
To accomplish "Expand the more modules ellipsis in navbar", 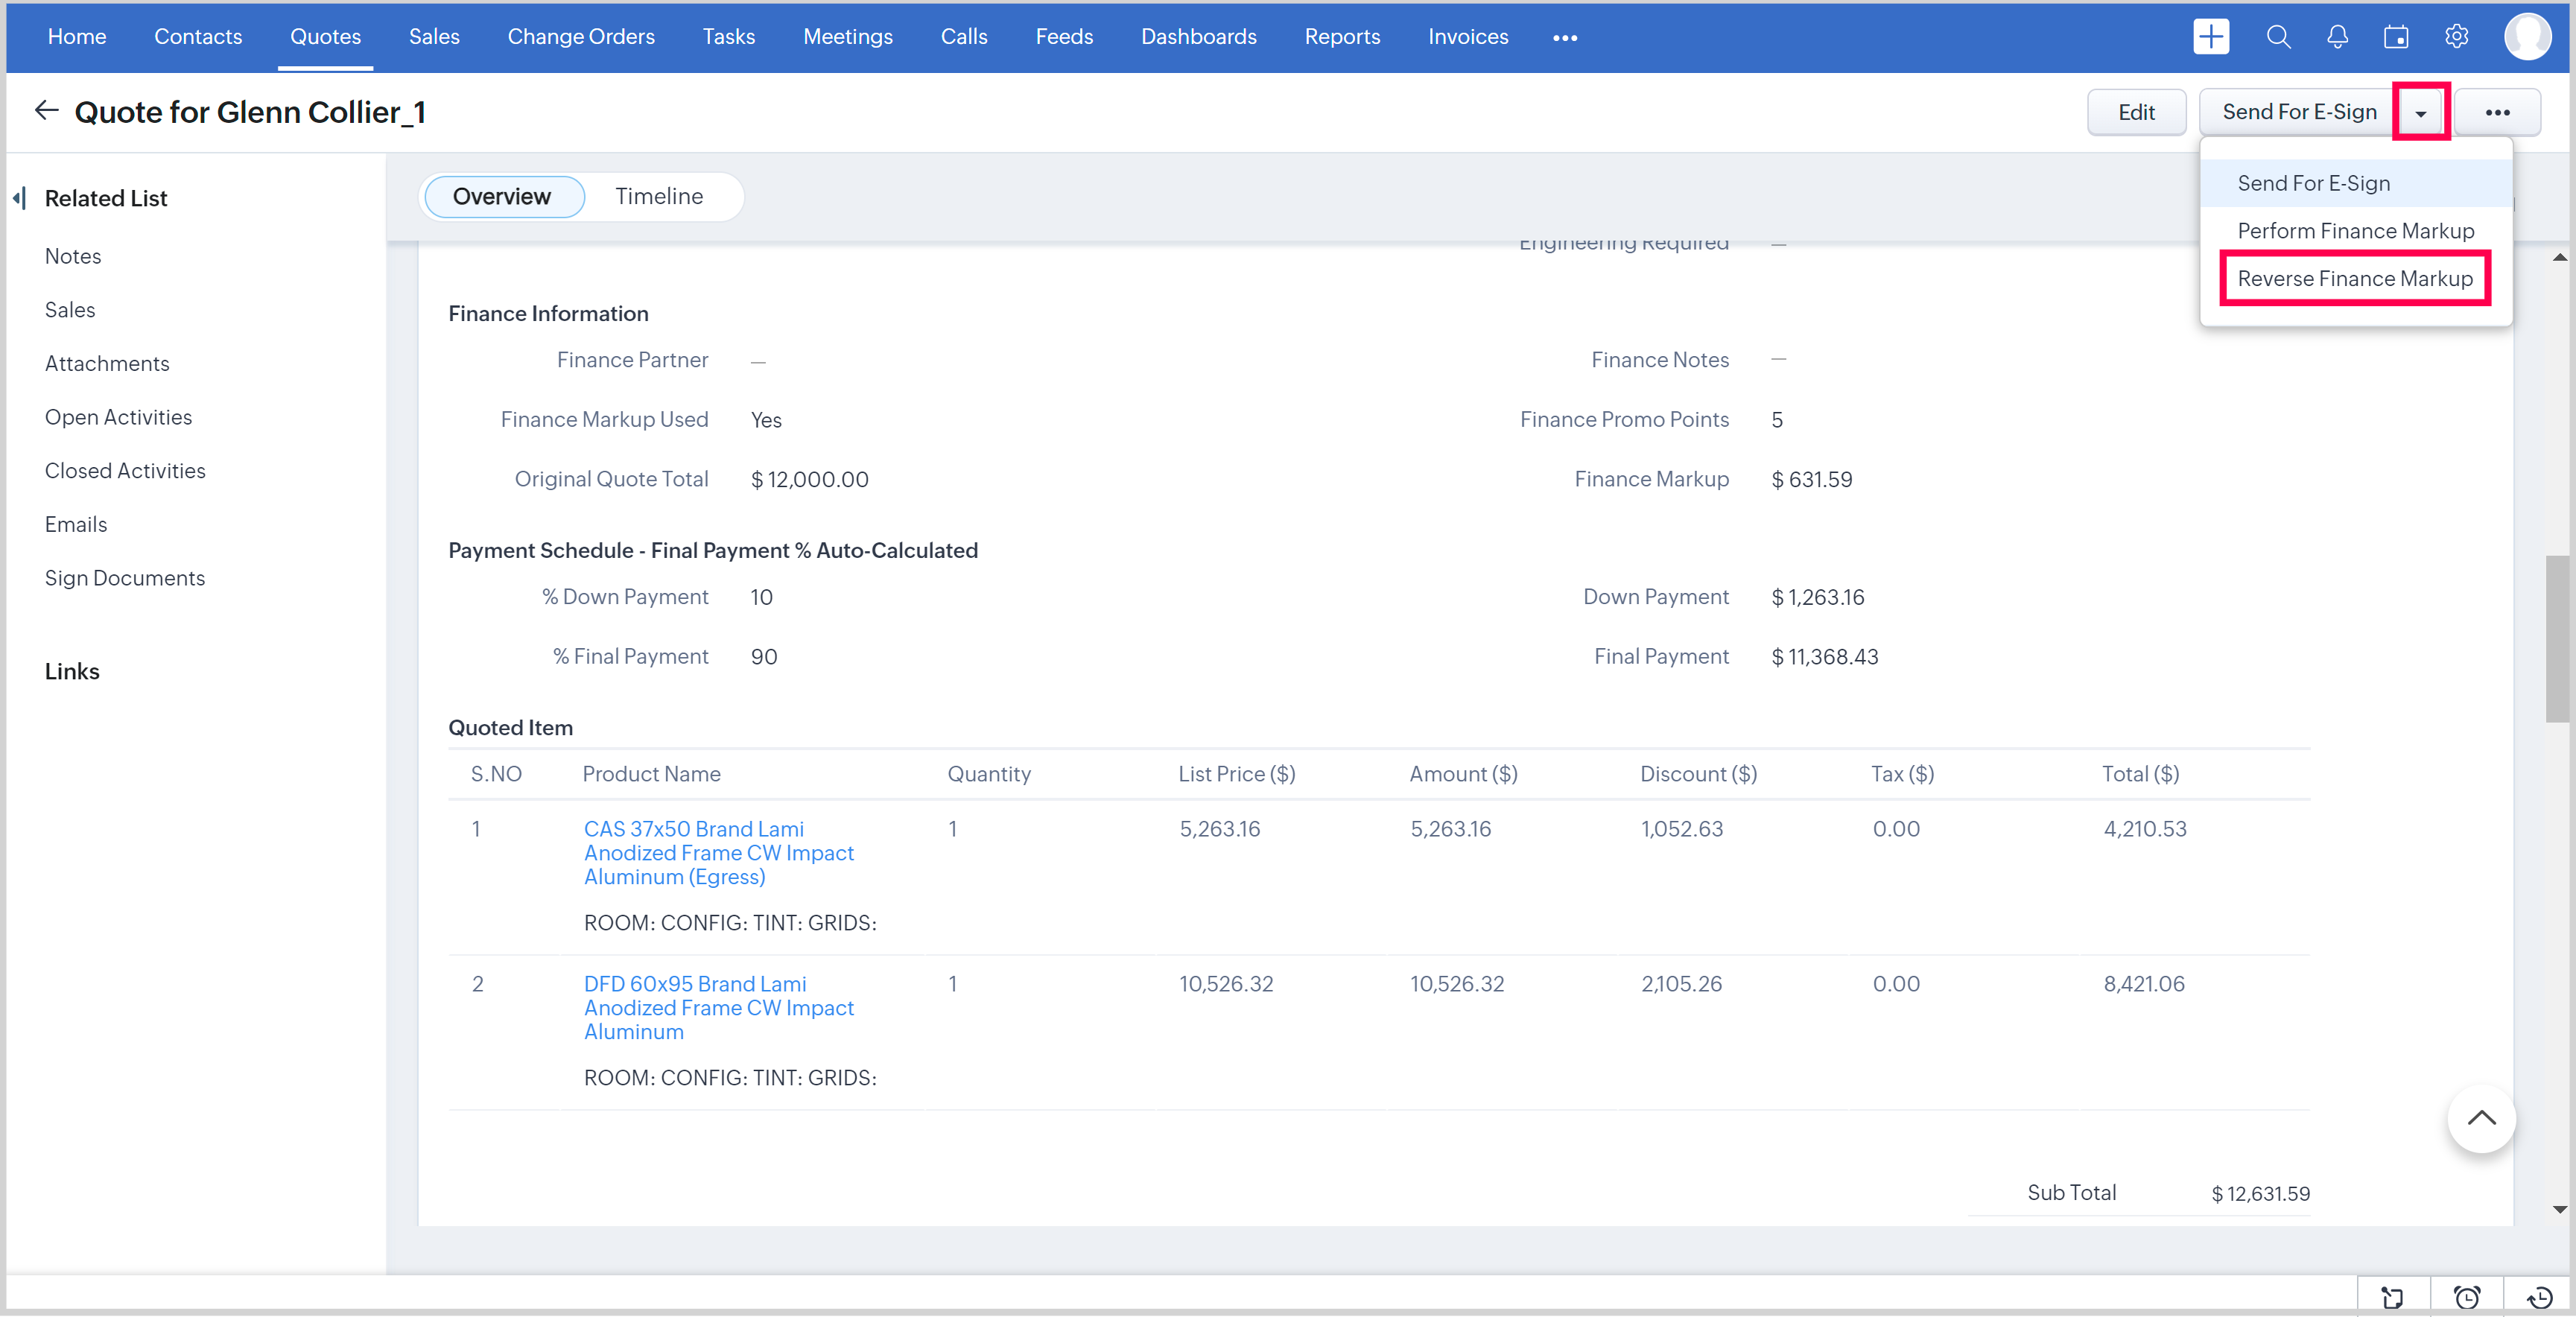I will [x=1564, y=38].
